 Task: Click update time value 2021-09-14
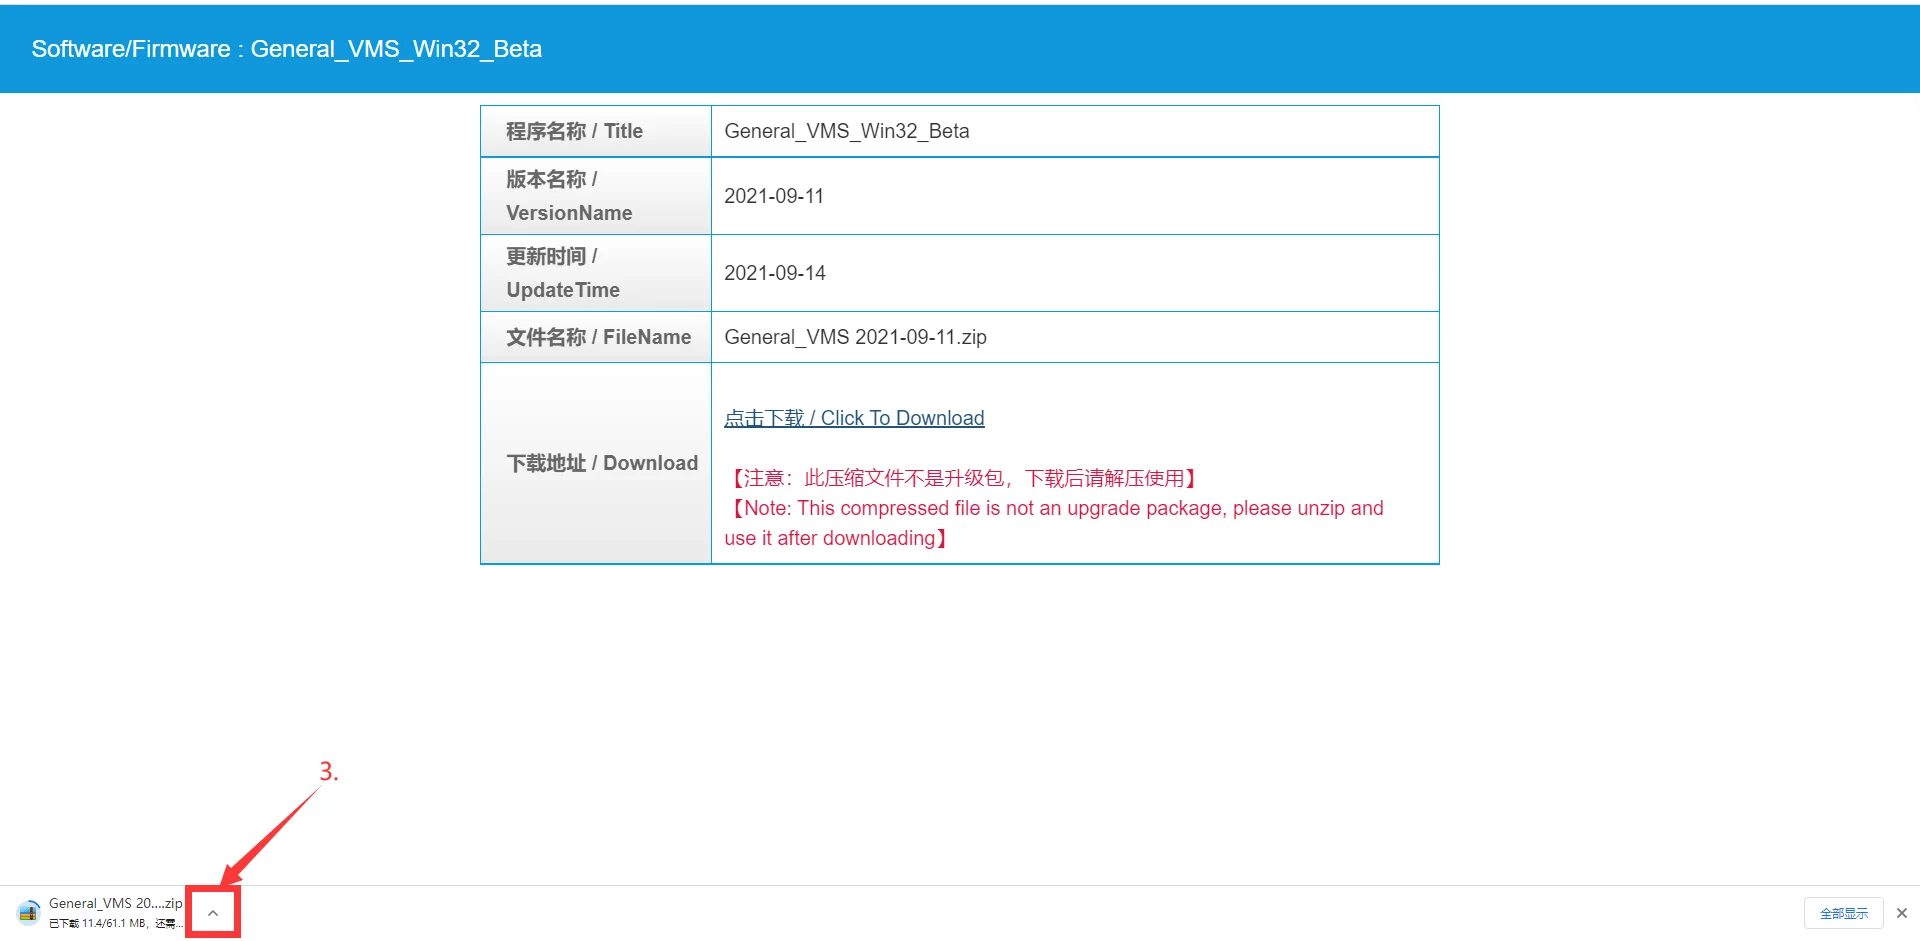(775, 273)
